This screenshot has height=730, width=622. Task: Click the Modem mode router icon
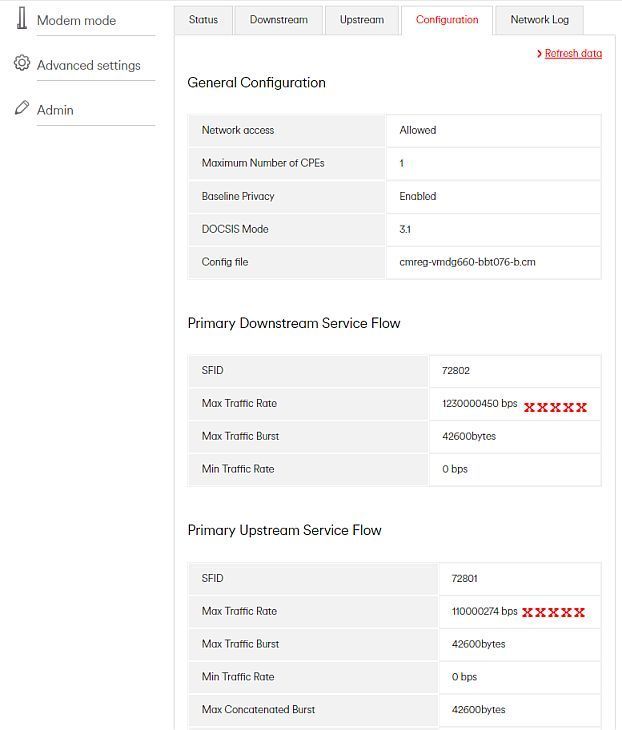(x=21, y=18)
